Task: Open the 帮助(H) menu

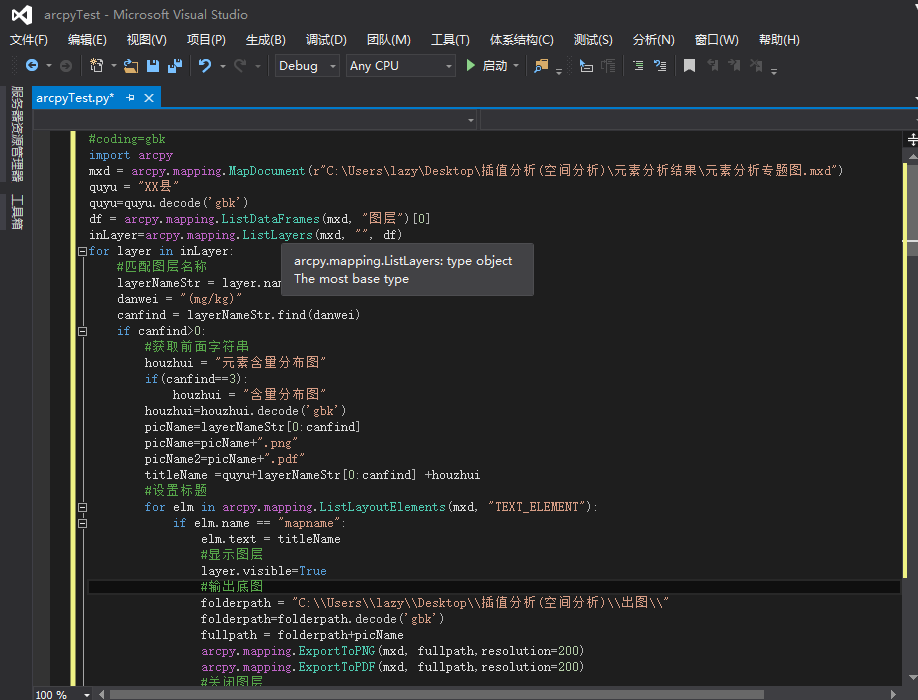Action: [x=779, y=40]
